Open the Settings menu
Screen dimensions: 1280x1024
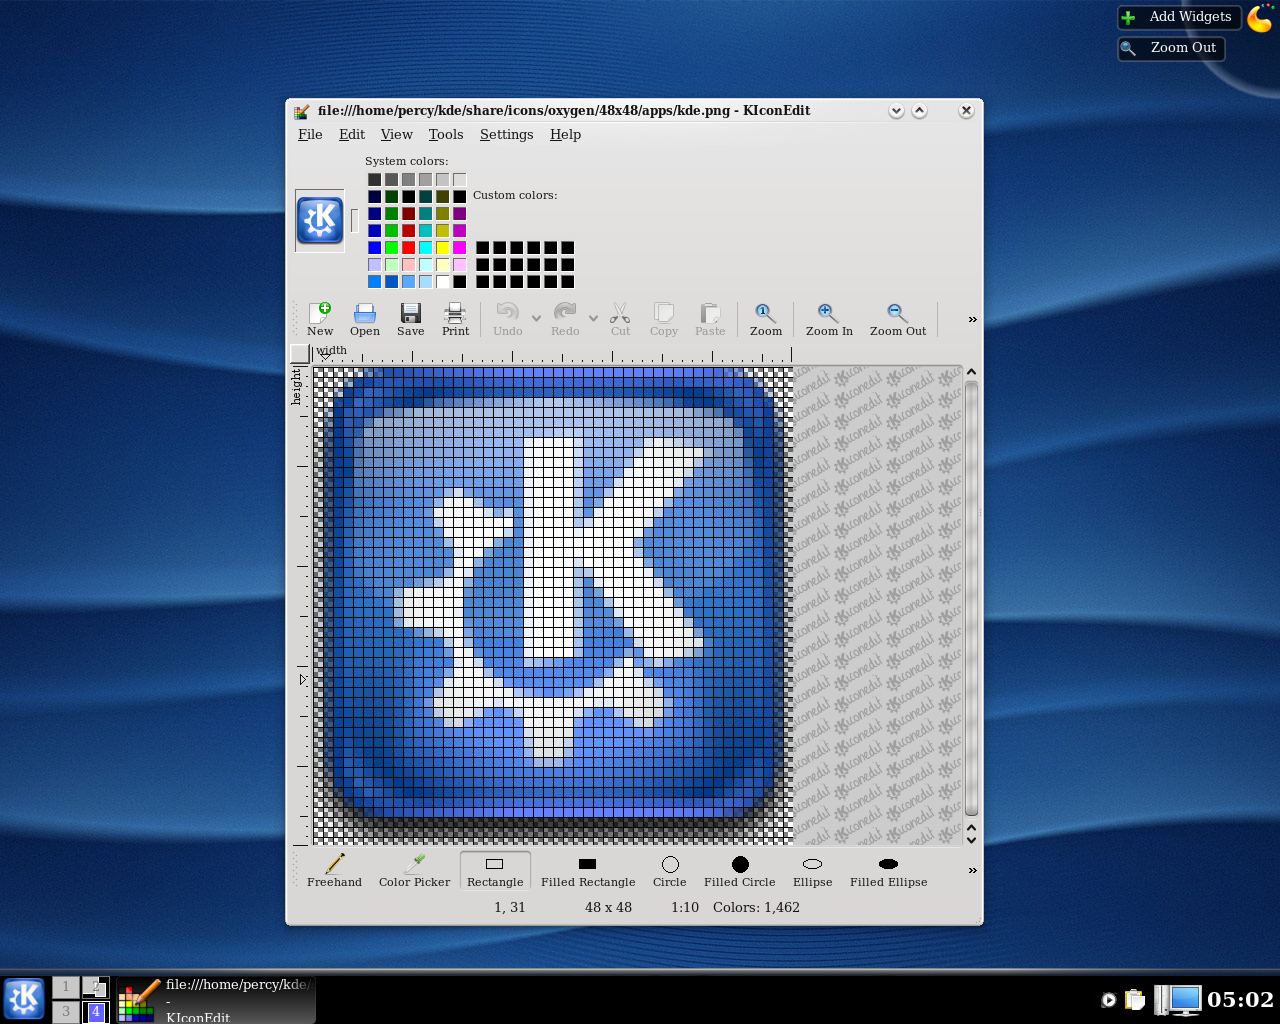point(506,134)
